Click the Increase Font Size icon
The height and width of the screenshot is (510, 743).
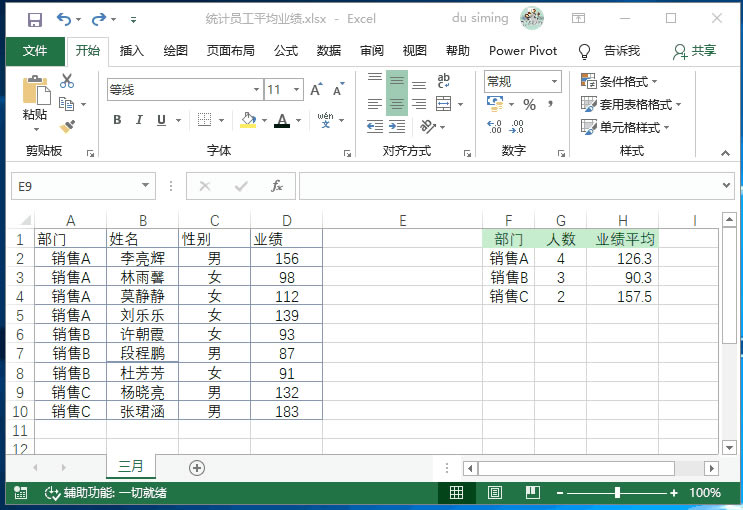tap(317, 90)
